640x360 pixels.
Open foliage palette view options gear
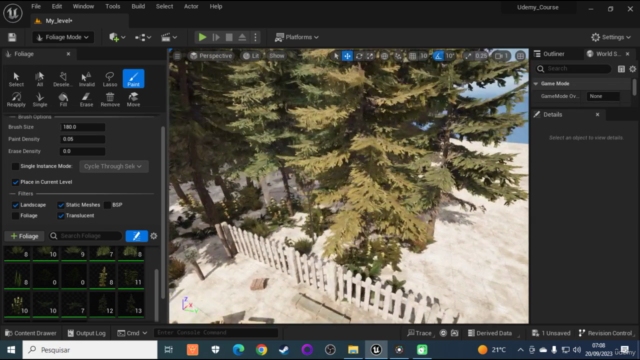[154, 236]
